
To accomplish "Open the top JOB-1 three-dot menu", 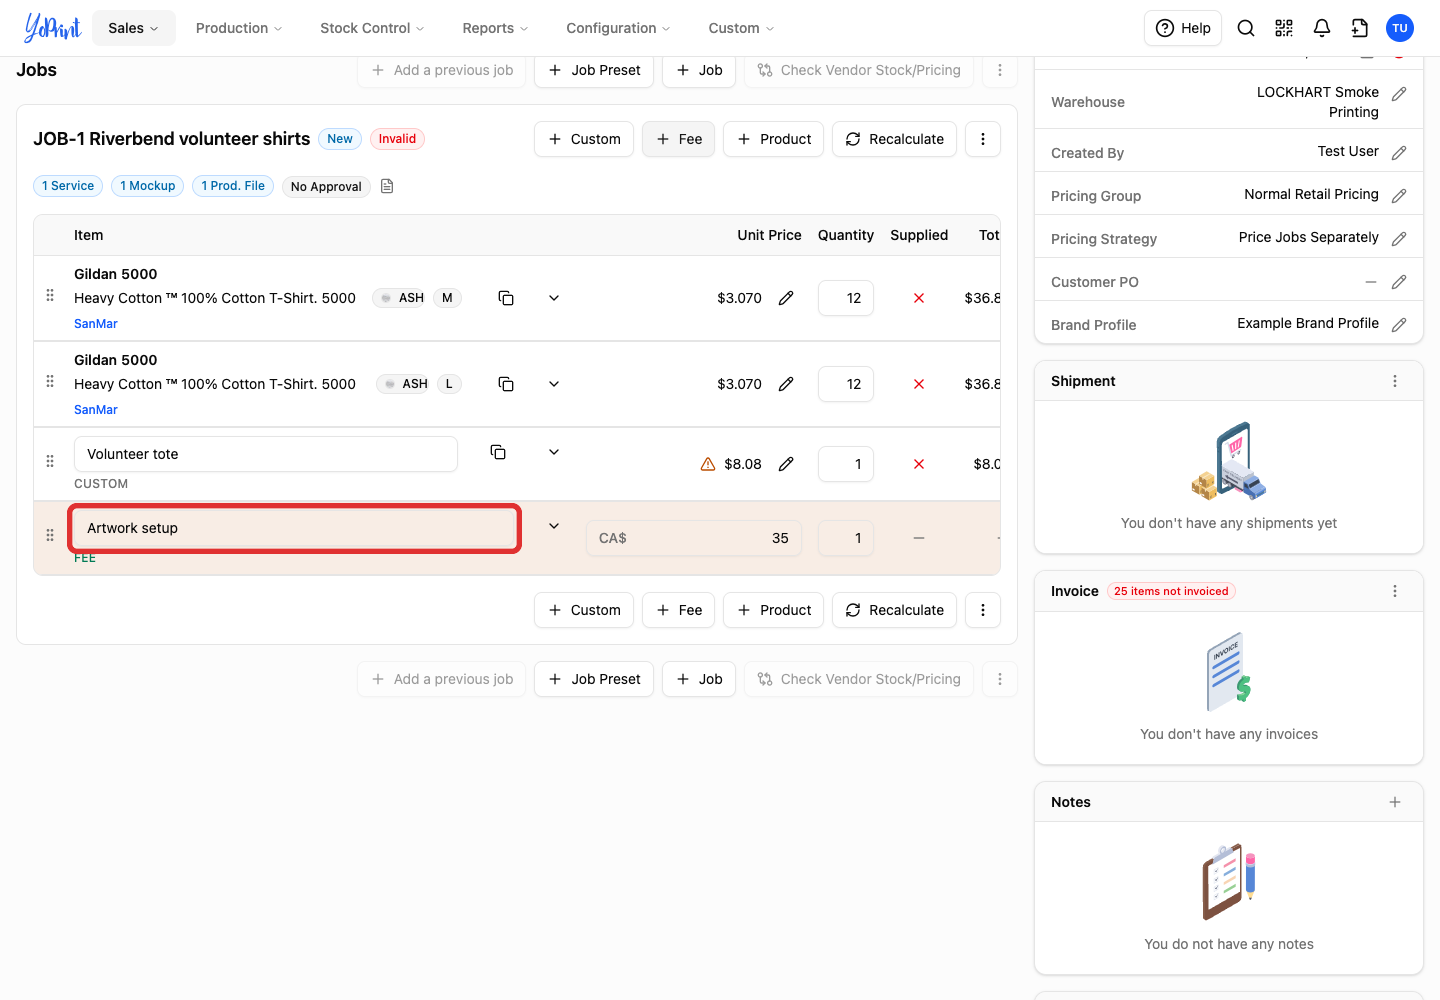I will pyautogui.click(x=983, y=139).
